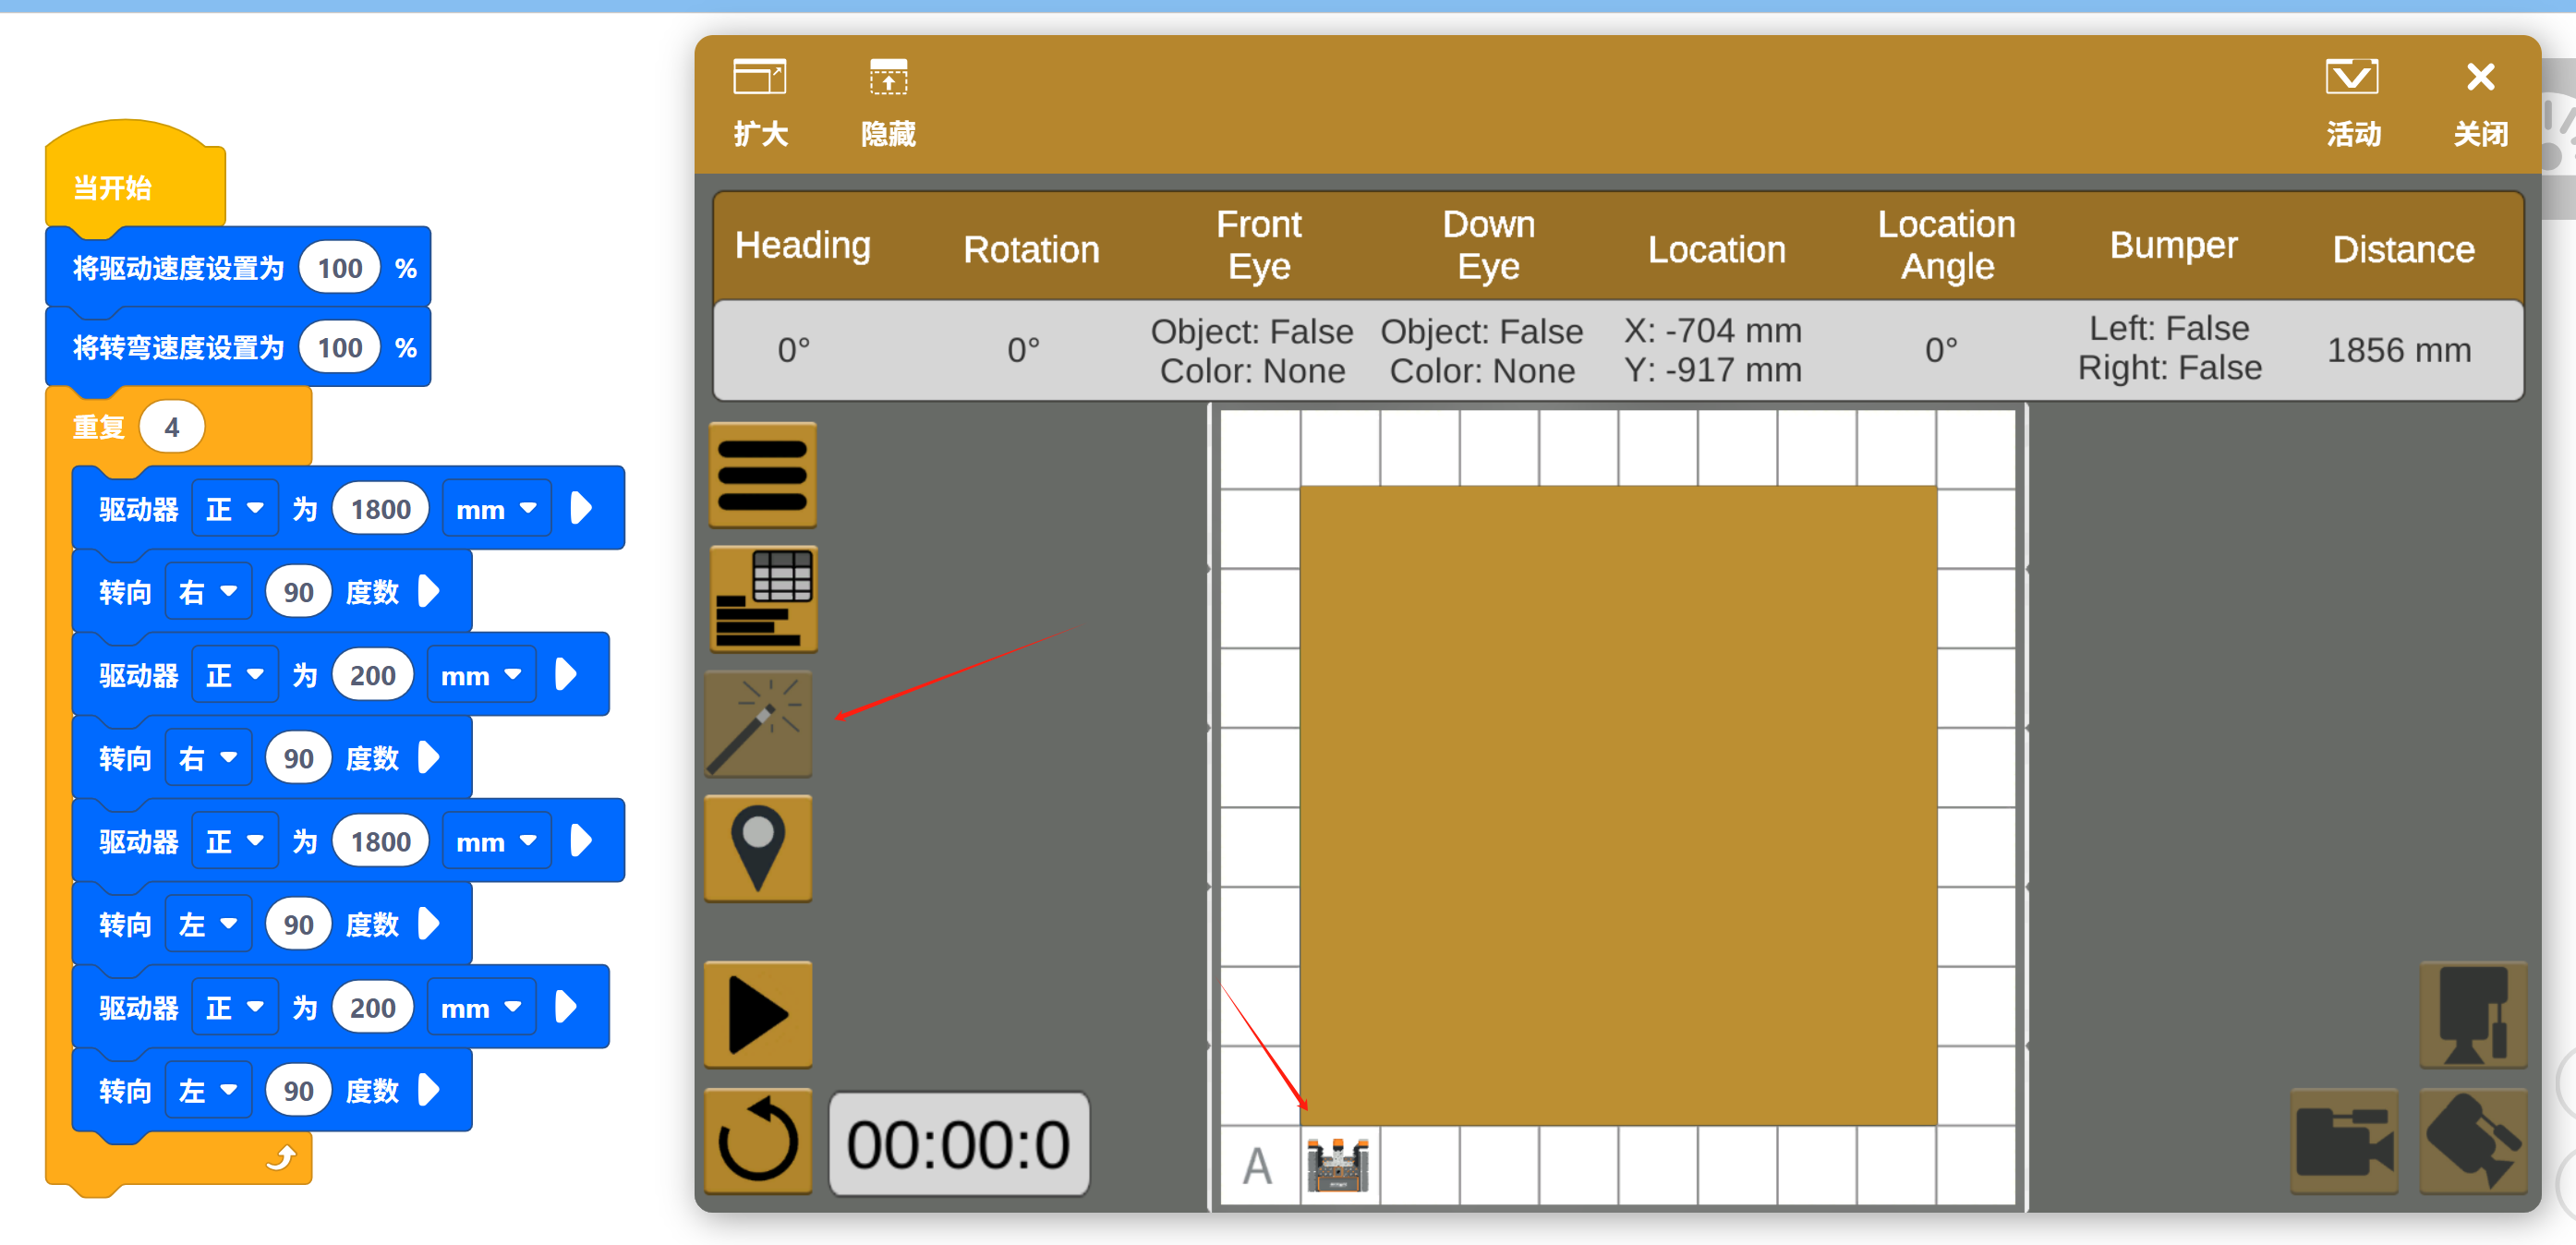
Task: Click the magic wand pen tool button
Action: click(x=758, y=724)
